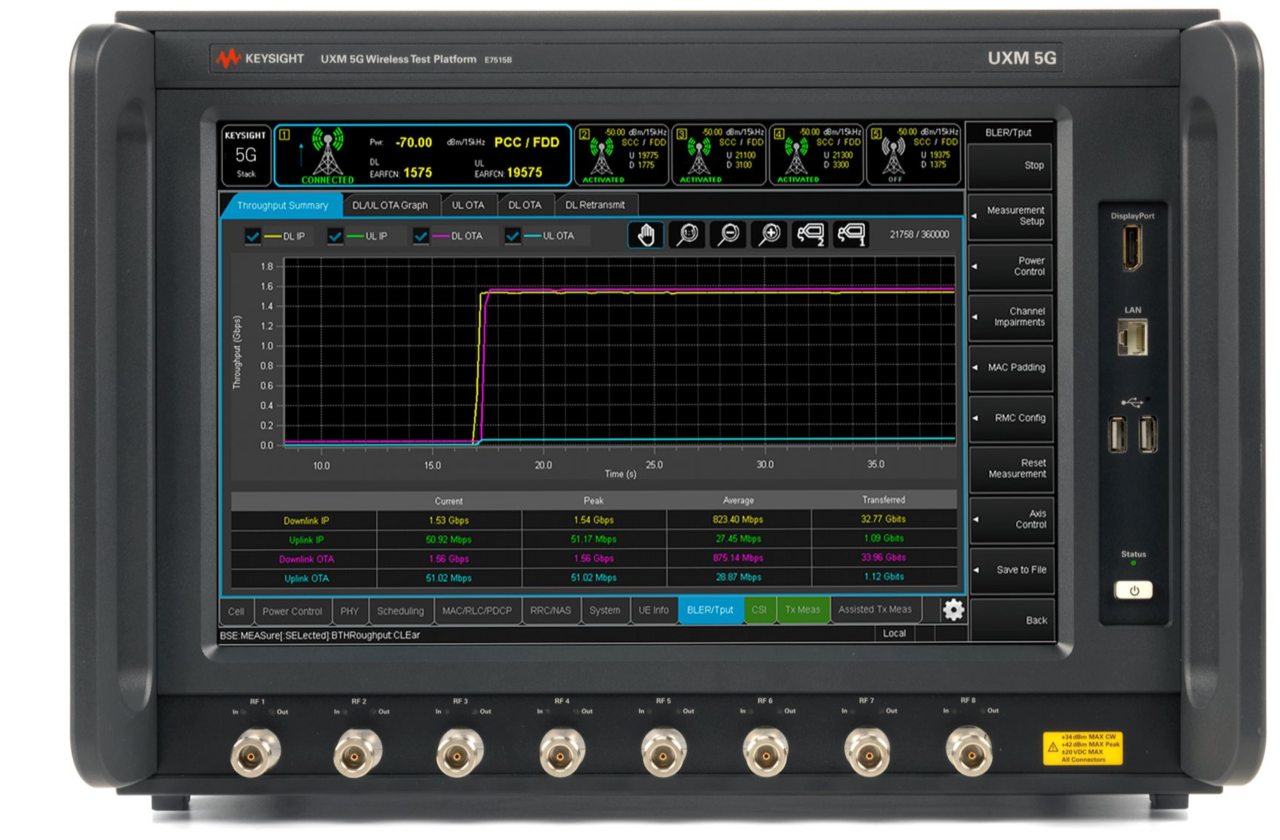The width and height of the screenshot is (1280, 840).
Task: Open the Keysight 5G Stack tile
Action: pyautogui.click(x=246, y=155)
